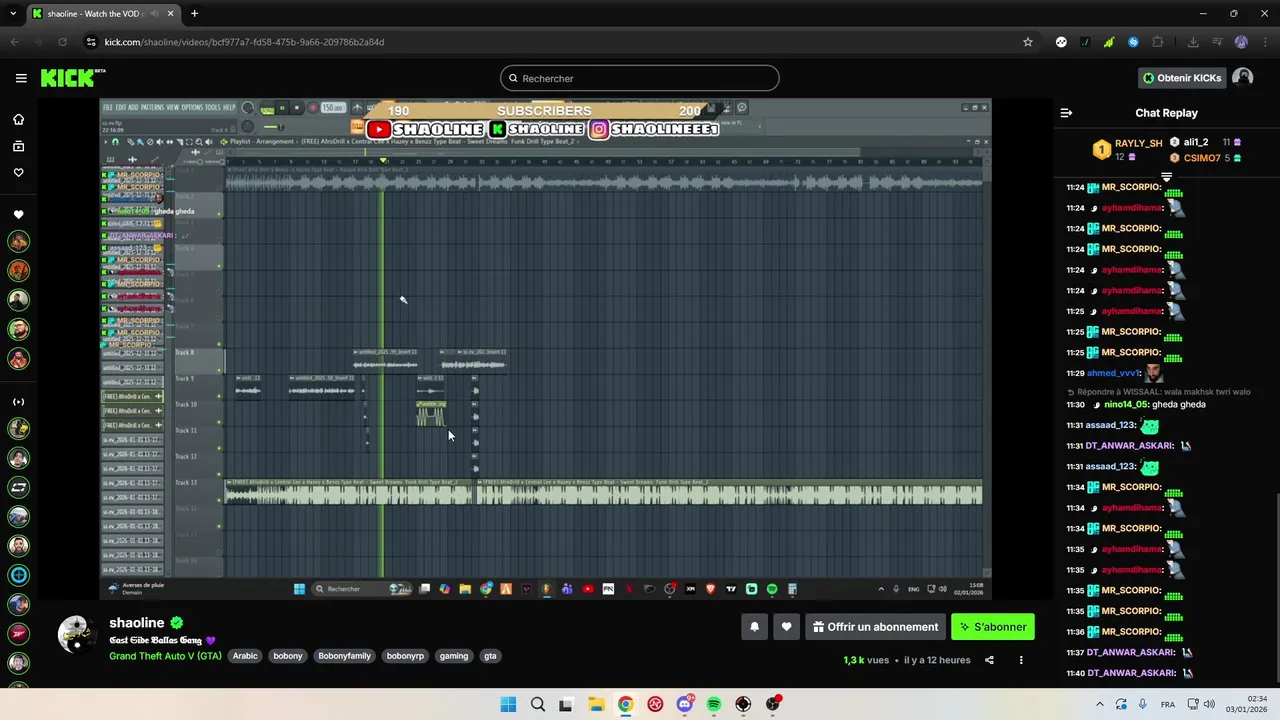Image resolution: width=1280 pixels, height=720 pixels.
Task: Click the S'abonner subscribe button
Action: (x=992, y=627)
